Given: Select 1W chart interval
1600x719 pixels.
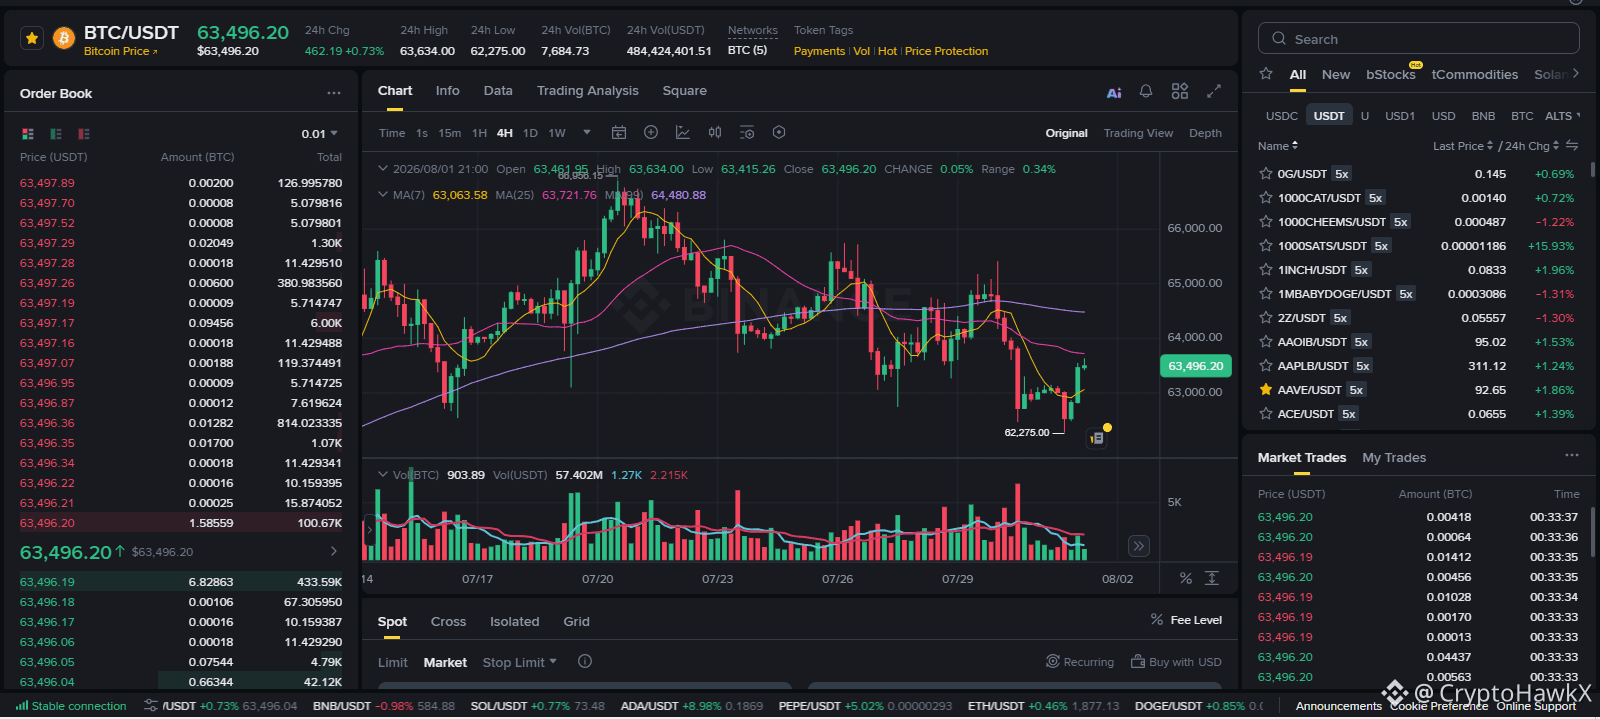Looking at the screenshot, I should [x=557, y=133].
